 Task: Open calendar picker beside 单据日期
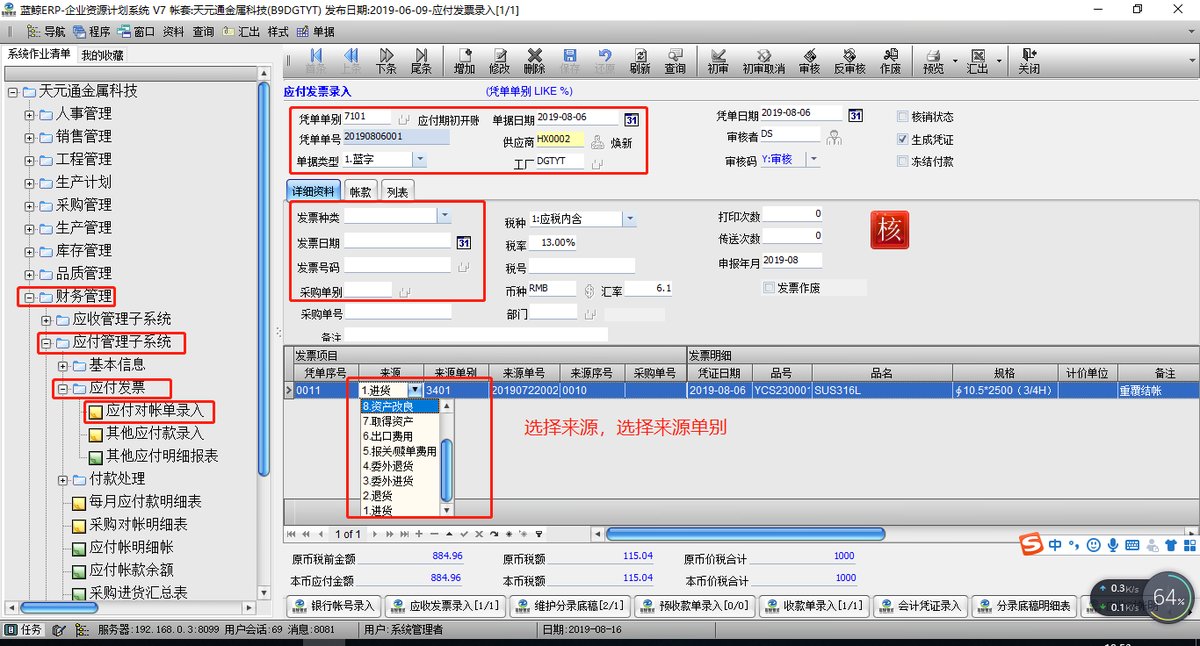(631, 119)
